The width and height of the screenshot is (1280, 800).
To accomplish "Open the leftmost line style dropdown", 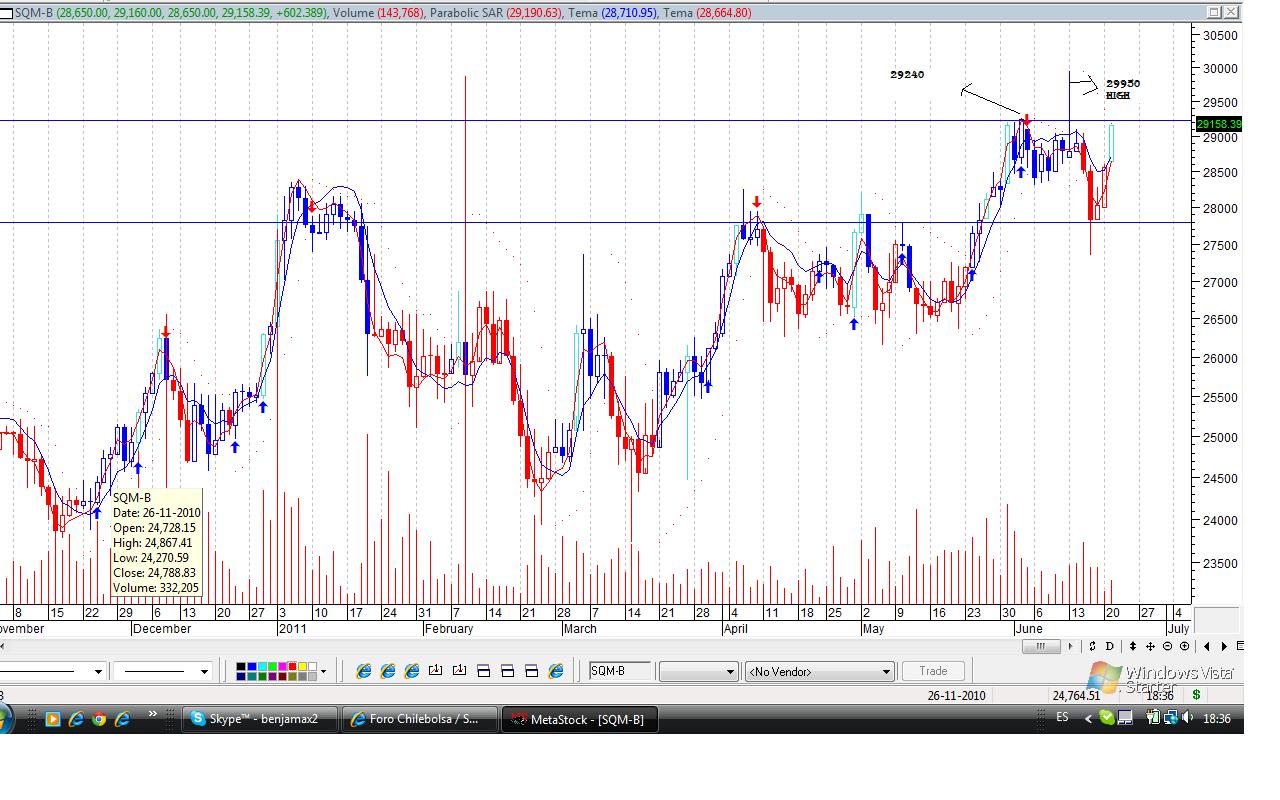I will [97, 671].
